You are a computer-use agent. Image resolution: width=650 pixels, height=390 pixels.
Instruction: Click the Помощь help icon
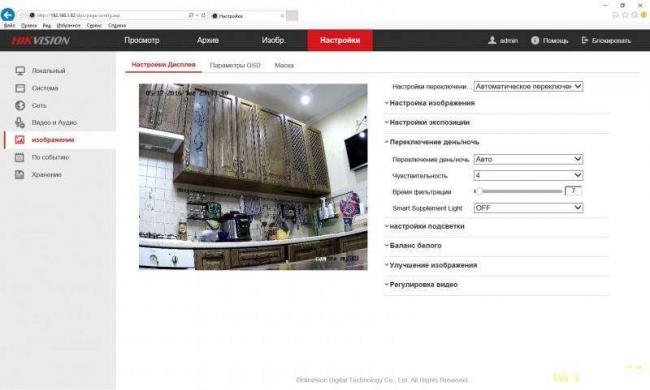(535, 40)
